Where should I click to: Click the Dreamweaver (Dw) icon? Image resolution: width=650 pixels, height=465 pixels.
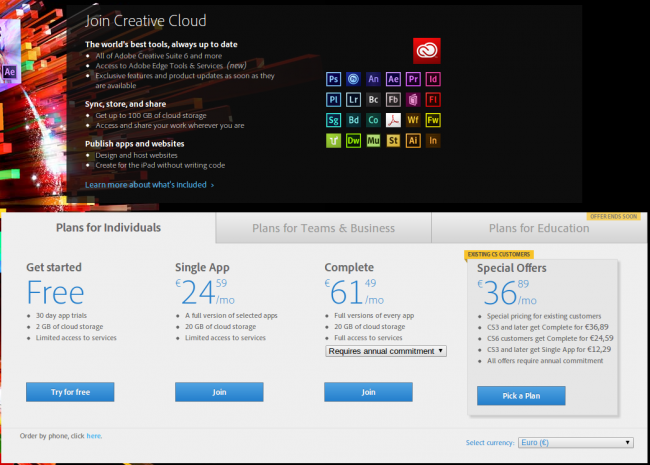point(353,141)
